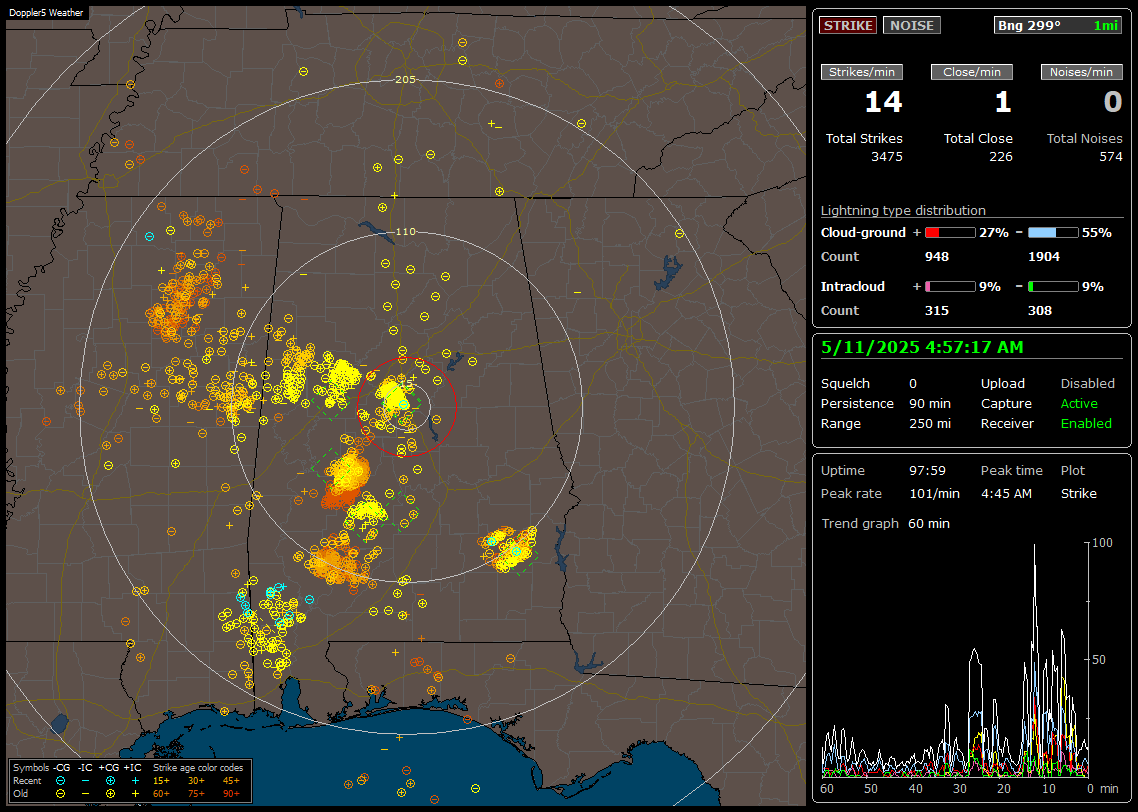
Task: Click the red STRIKE indicator
Action: coord(848,25)
